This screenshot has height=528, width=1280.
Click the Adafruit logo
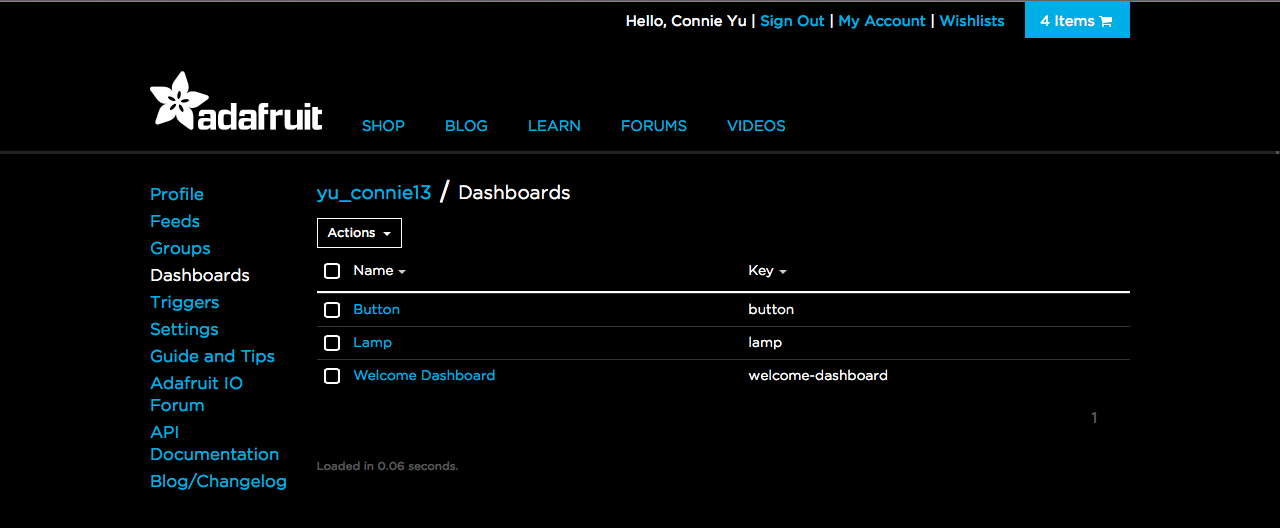[236, 101]
